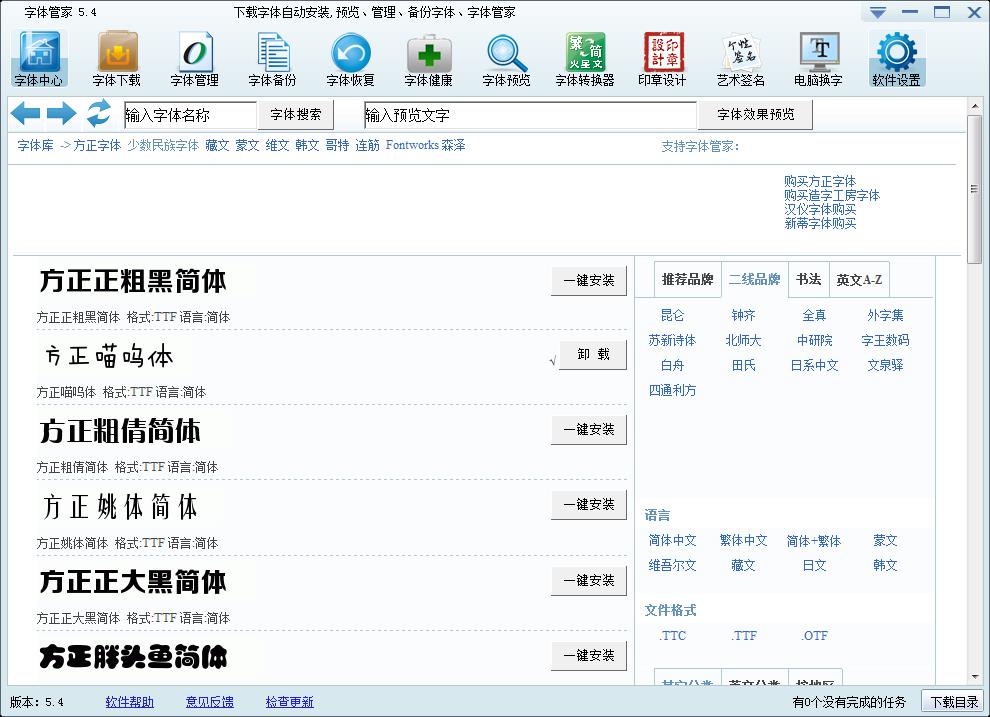This screenshot has height=717, width=990.
Task: Open the 购买方正字体 link
Action: [820, 182]
